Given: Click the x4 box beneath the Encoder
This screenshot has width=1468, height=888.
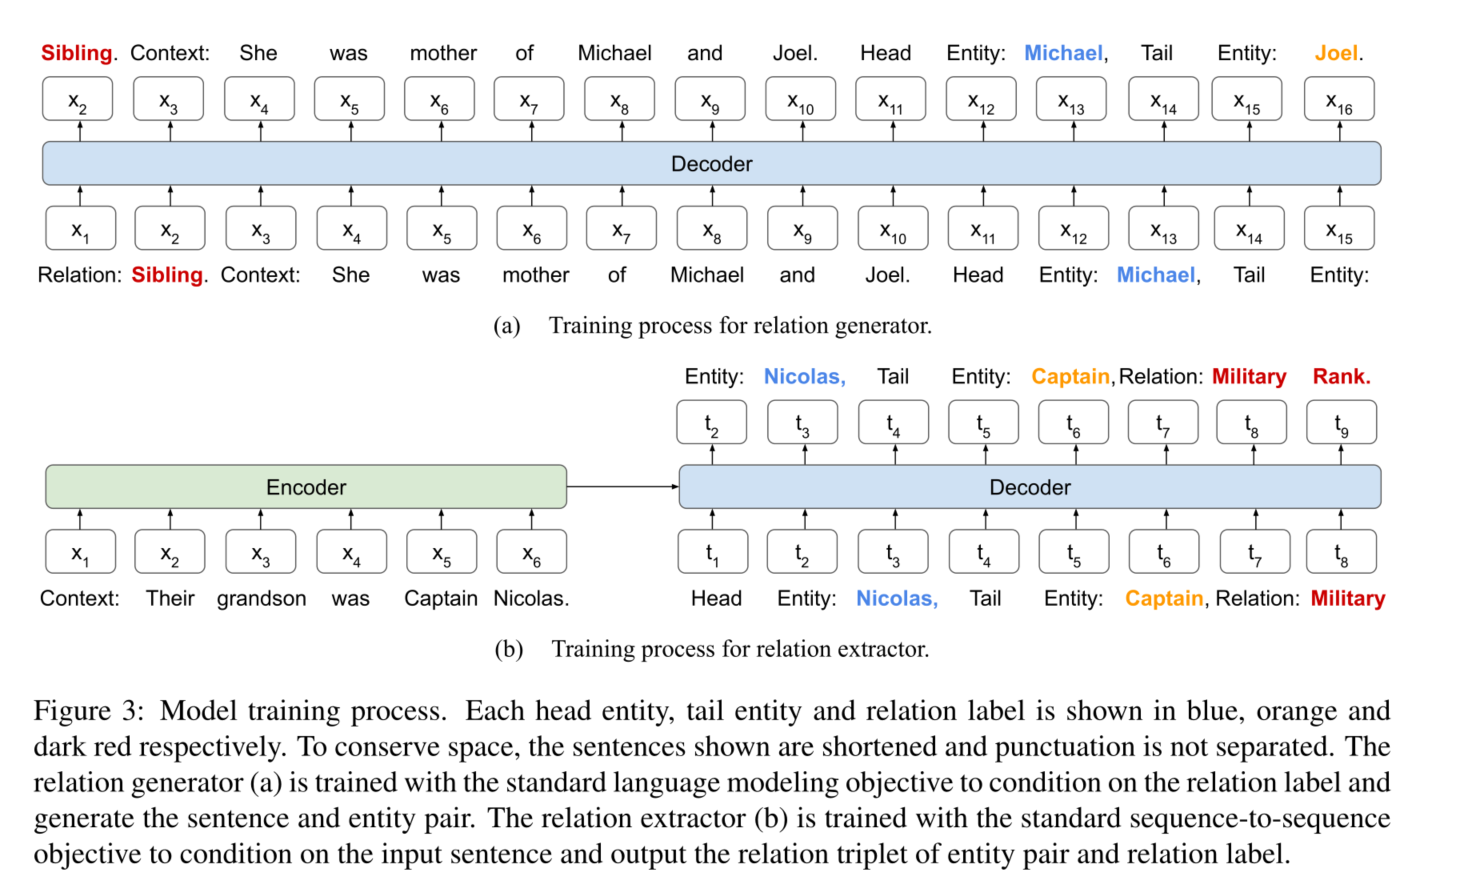Looking at the screenshot, I should click(x=351, y=551).
